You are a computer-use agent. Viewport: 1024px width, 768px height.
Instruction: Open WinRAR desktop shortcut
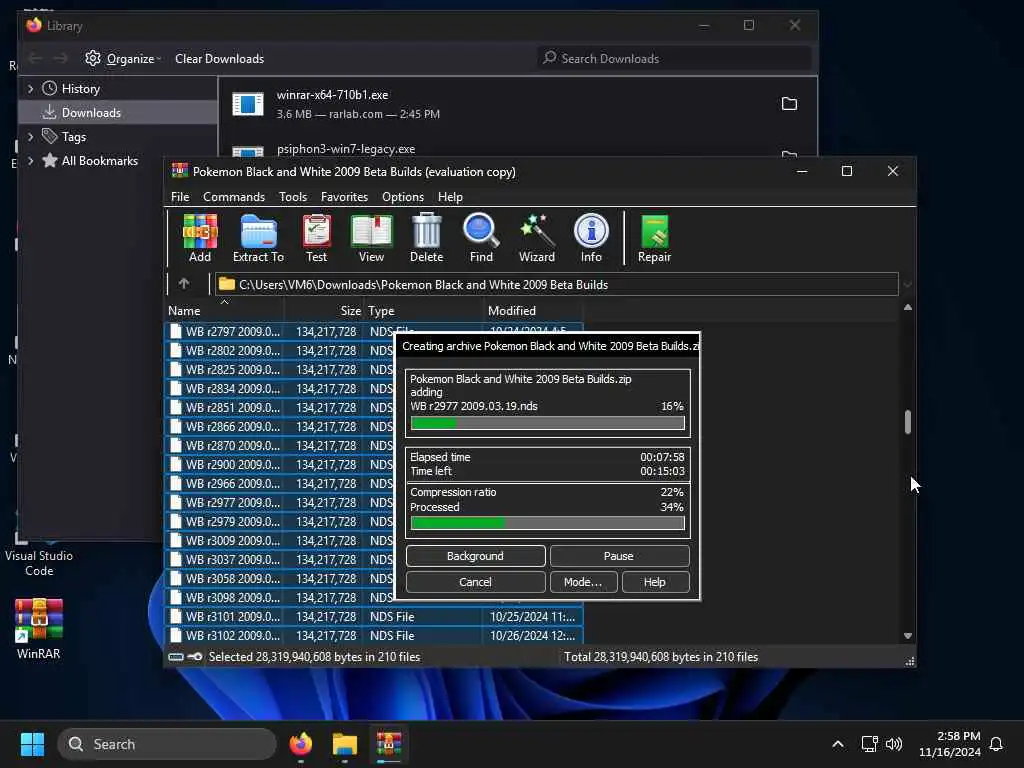(39, 629)
